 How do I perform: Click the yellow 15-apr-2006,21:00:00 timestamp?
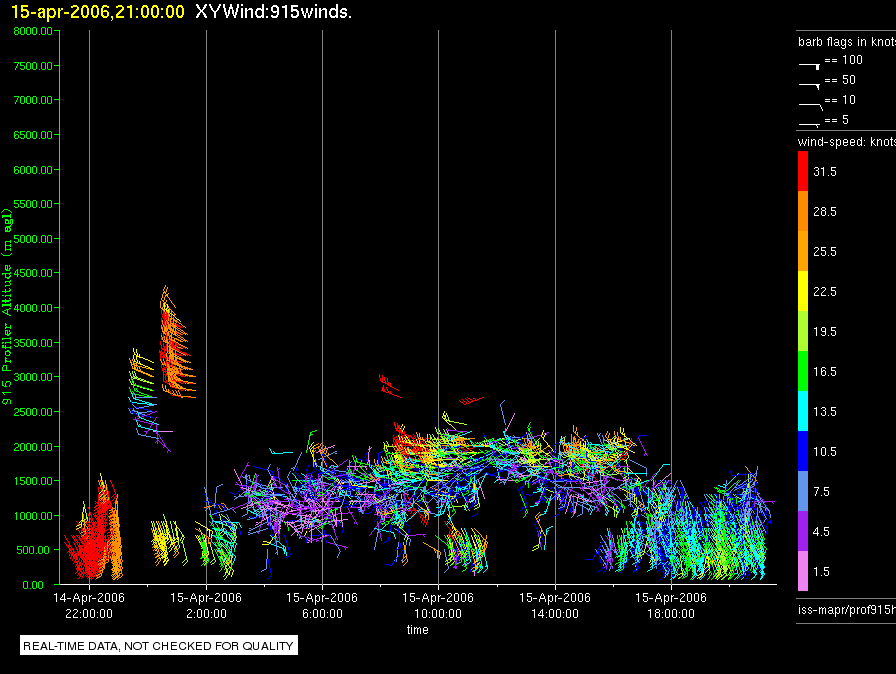click(98, 12)
